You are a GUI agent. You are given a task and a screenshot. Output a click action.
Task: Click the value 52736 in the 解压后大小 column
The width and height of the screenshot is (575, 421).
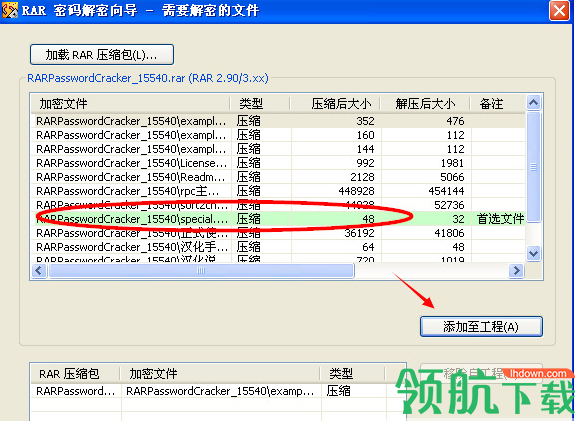point(449,205)
